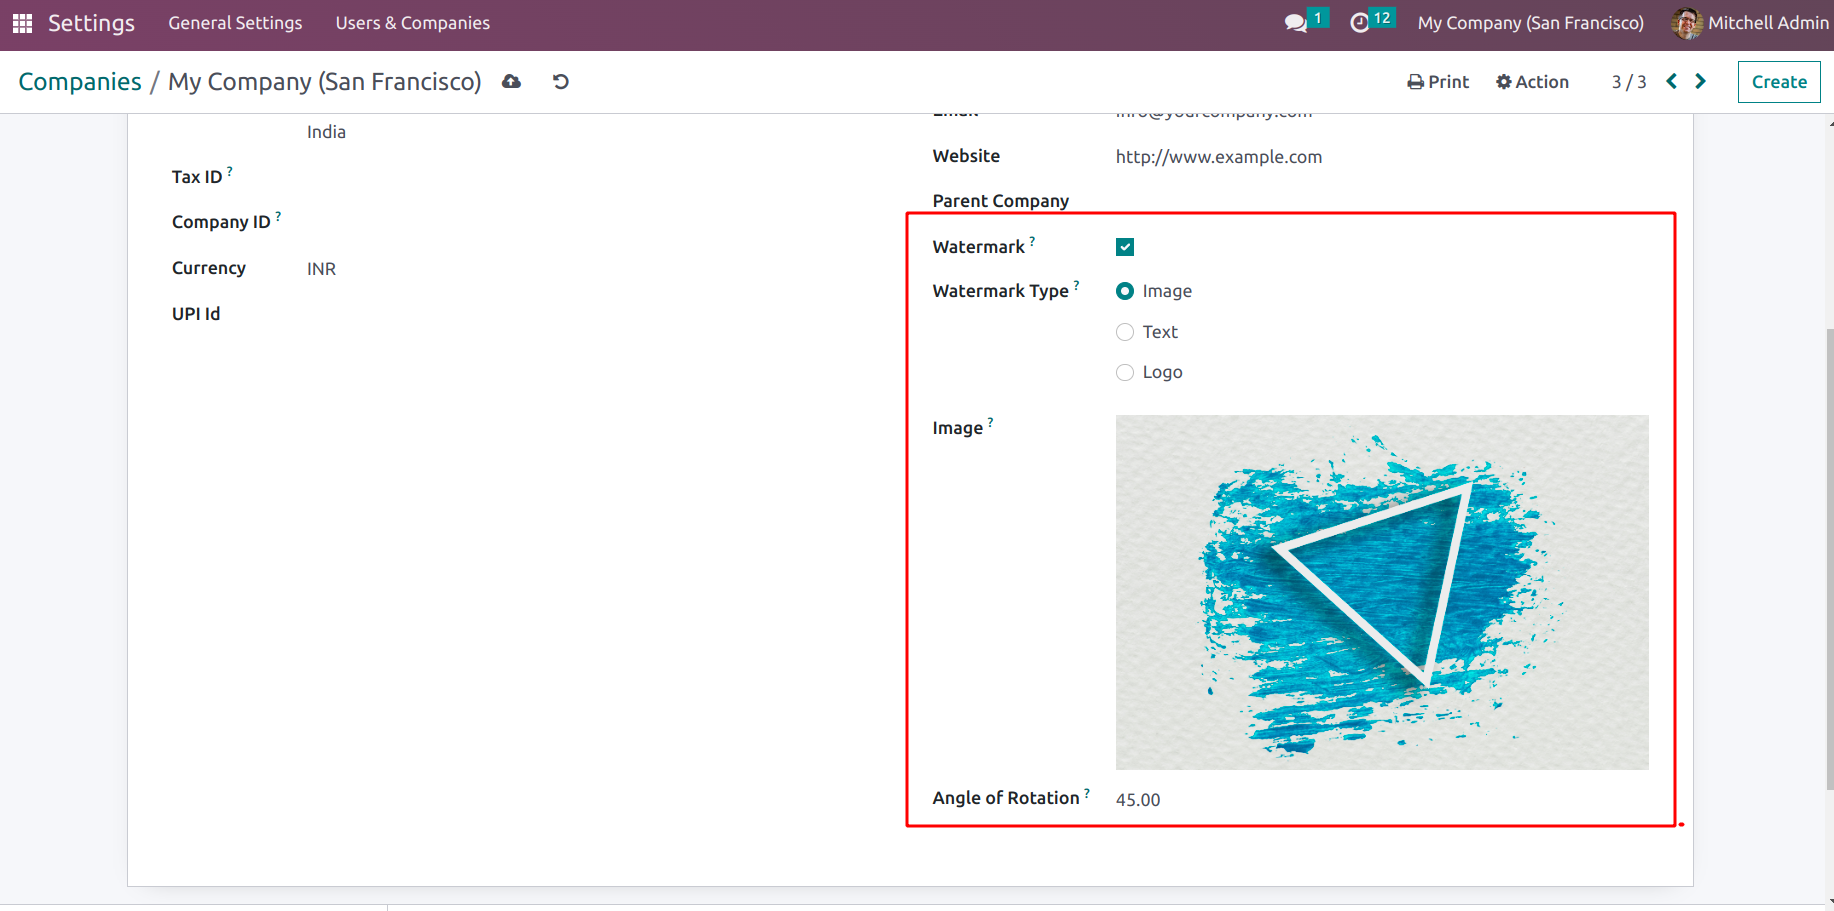The image size is (1834, 911).
Task: Open the website http://www.example.com link
Action: pyautogui.click(x=1219, y=157)
